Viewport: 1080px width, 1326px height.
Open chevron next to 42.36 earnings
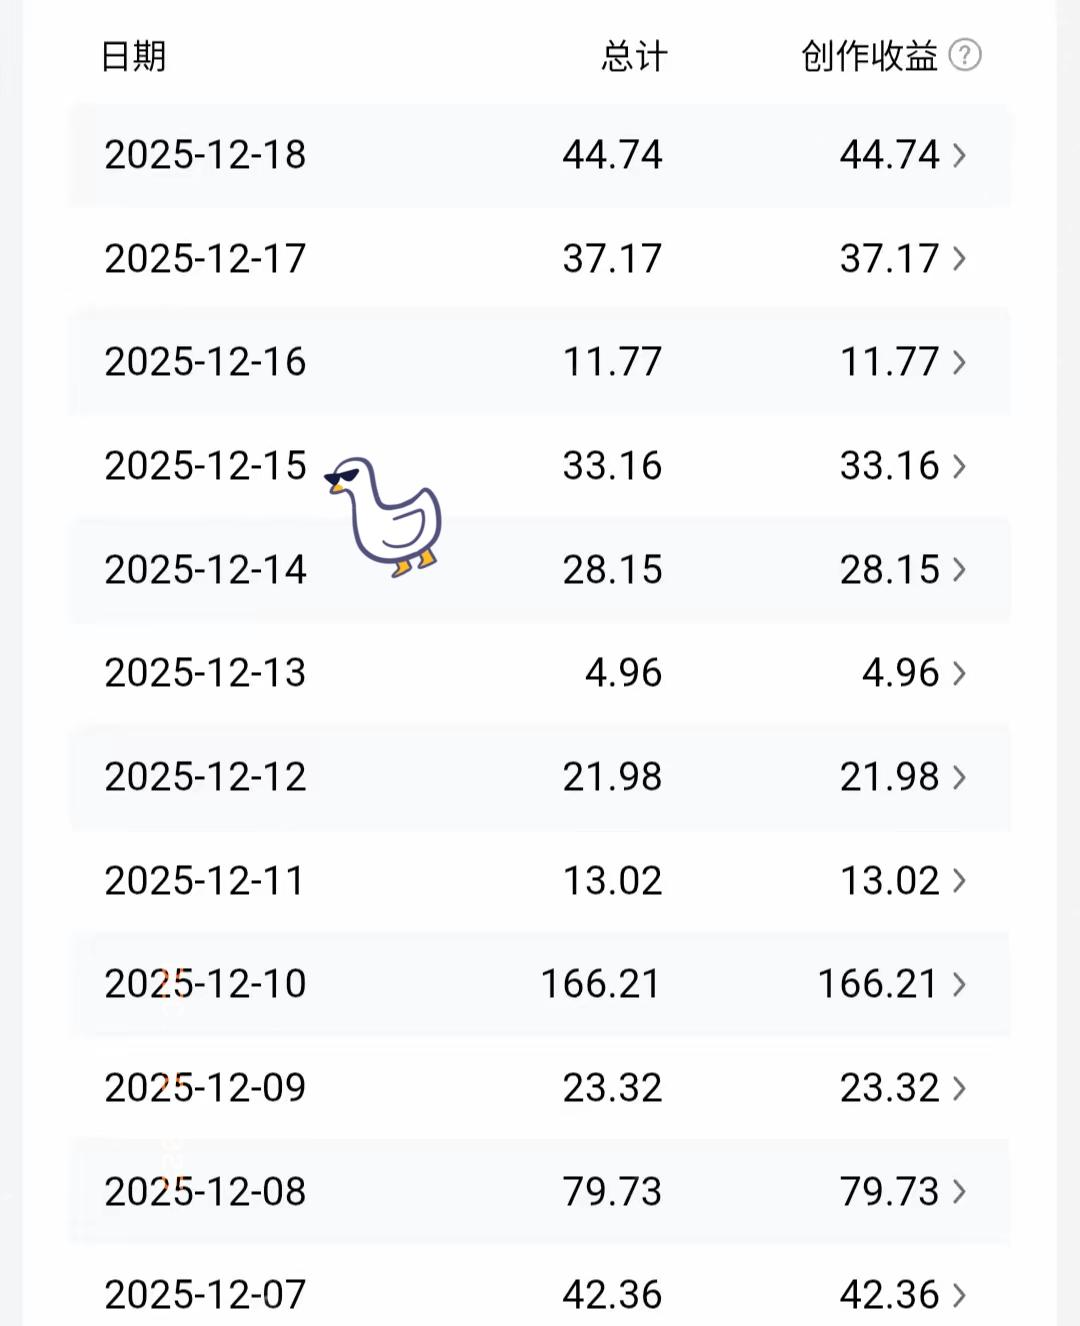(959, 1295)
